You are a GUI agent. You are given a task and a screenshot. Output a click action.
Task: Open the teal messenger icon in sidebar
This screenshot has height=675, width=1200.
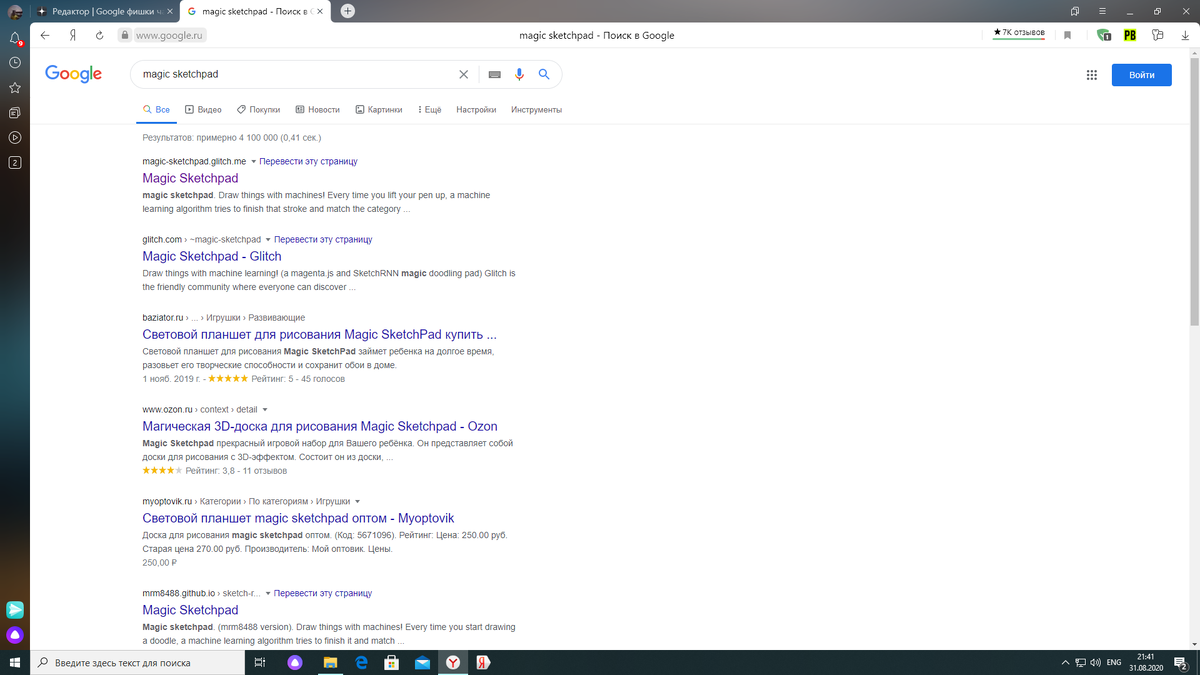coord(15,609)
